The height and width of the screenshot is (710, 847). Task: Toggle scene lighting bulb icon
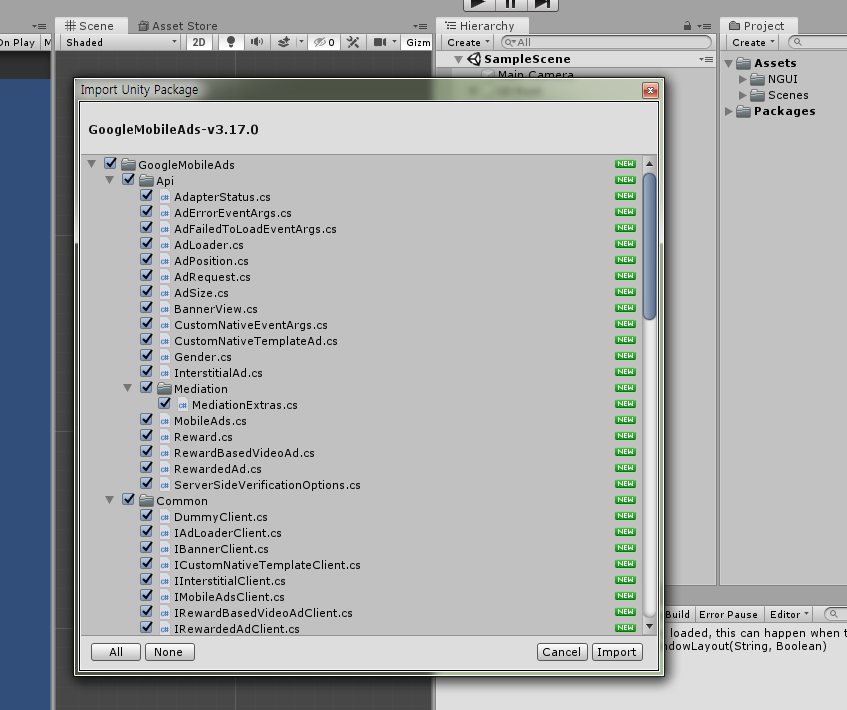(231, 42)
